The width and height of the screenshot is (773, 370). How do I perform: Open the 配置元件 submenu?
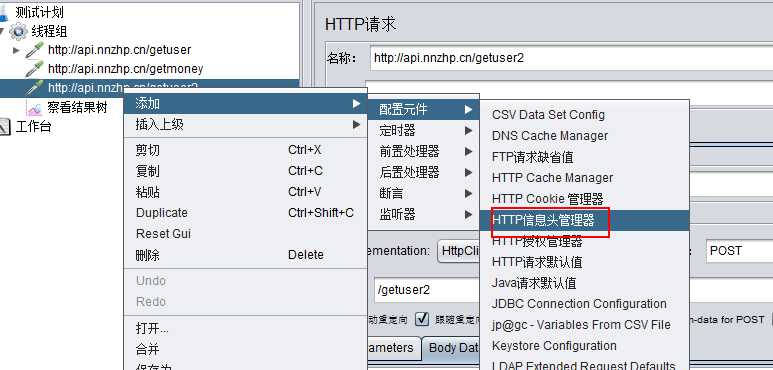(423, 109)
